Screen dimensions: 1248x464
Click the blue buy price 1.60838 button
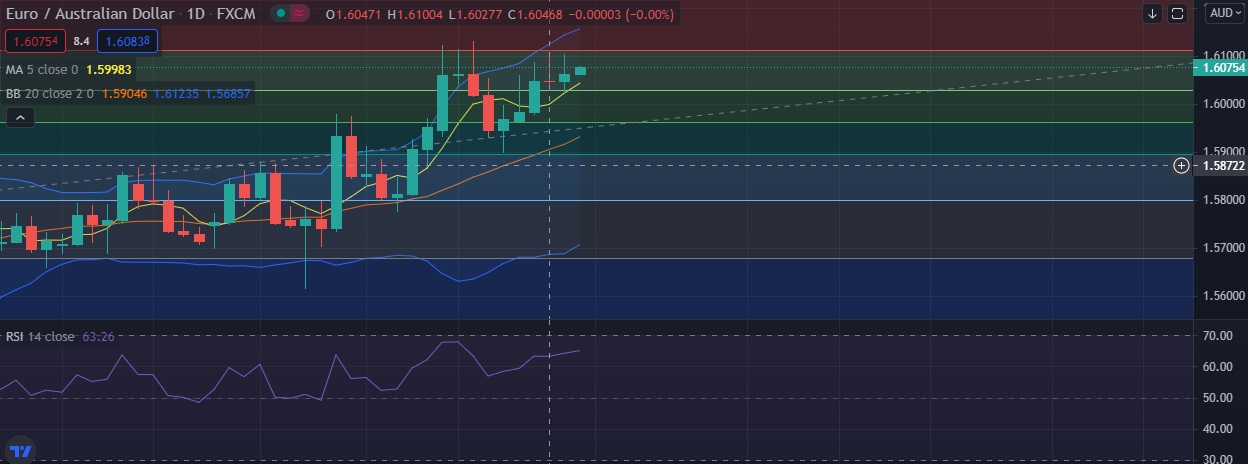129,41
